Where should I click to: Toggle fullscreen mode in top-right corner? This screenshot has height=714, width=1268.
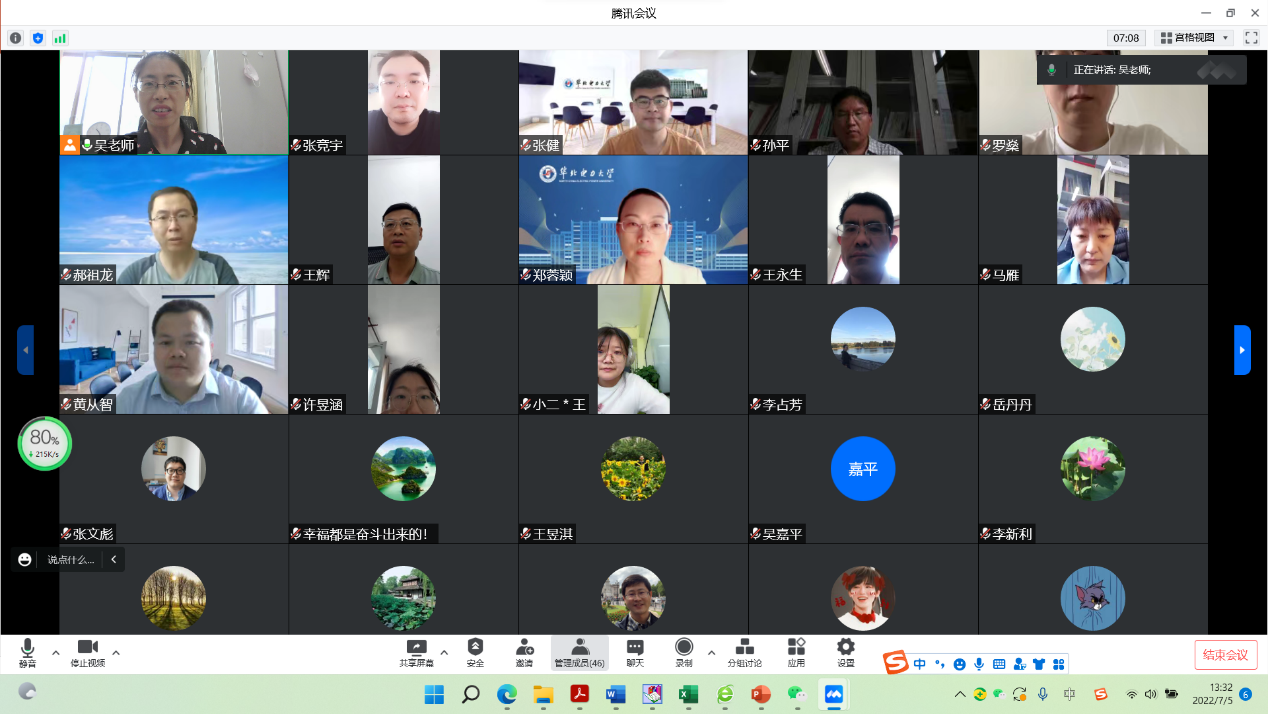[x=1250, y=38]
